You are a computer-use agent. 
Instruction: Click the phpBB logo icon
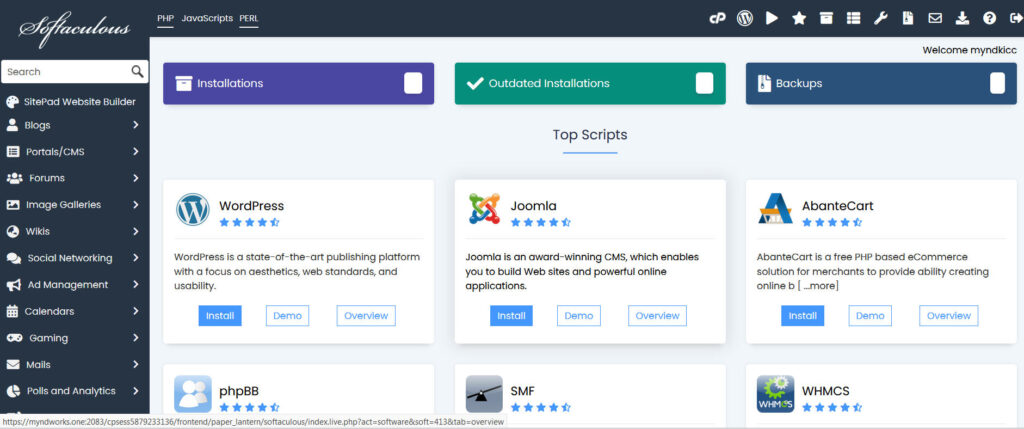click(193, 394)
